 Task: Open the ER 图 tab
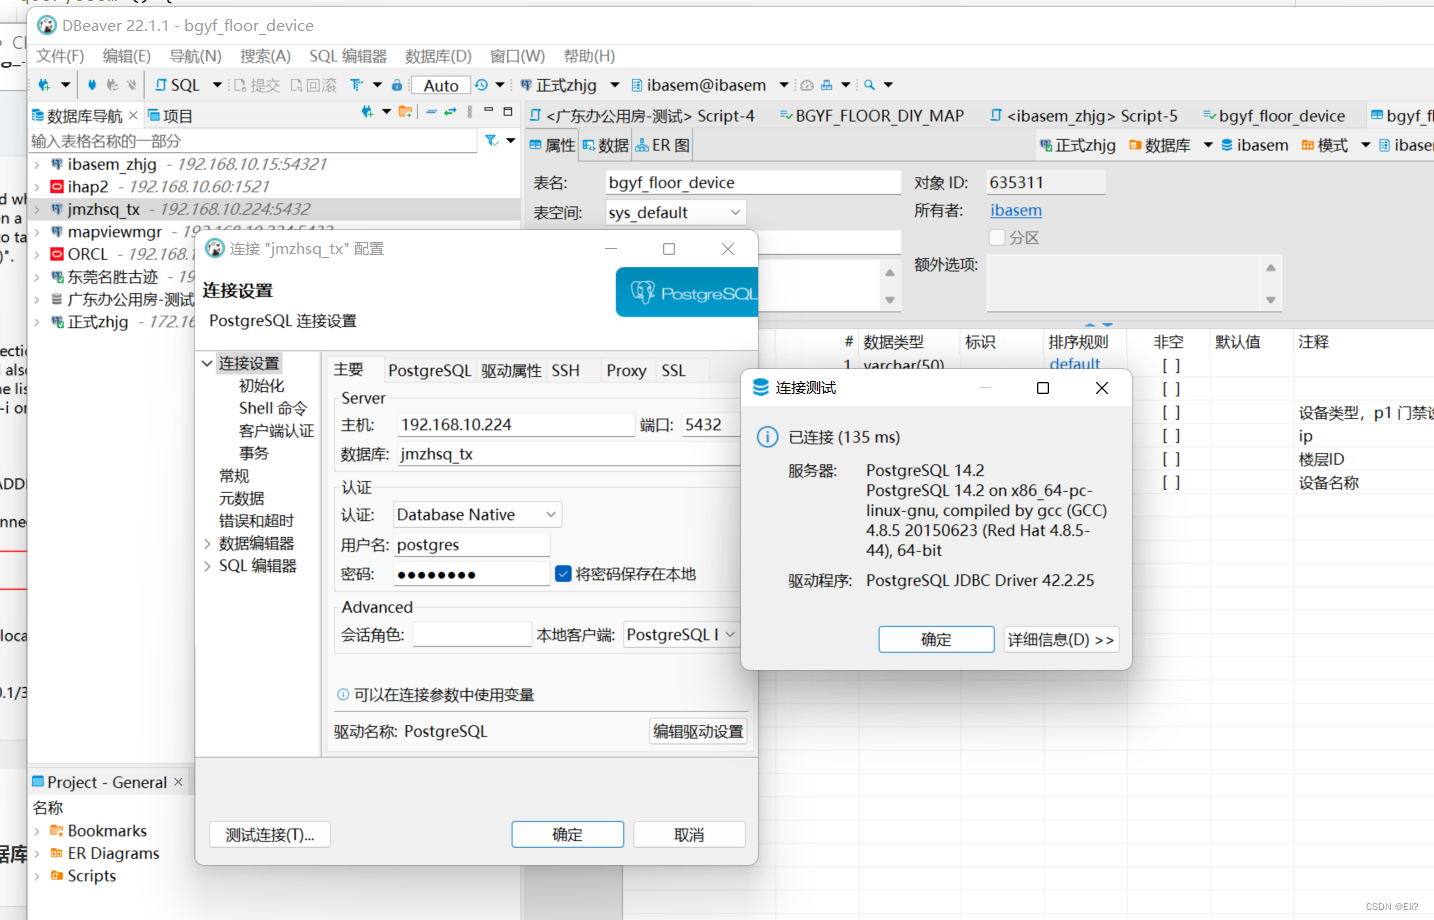coord(662,146)
